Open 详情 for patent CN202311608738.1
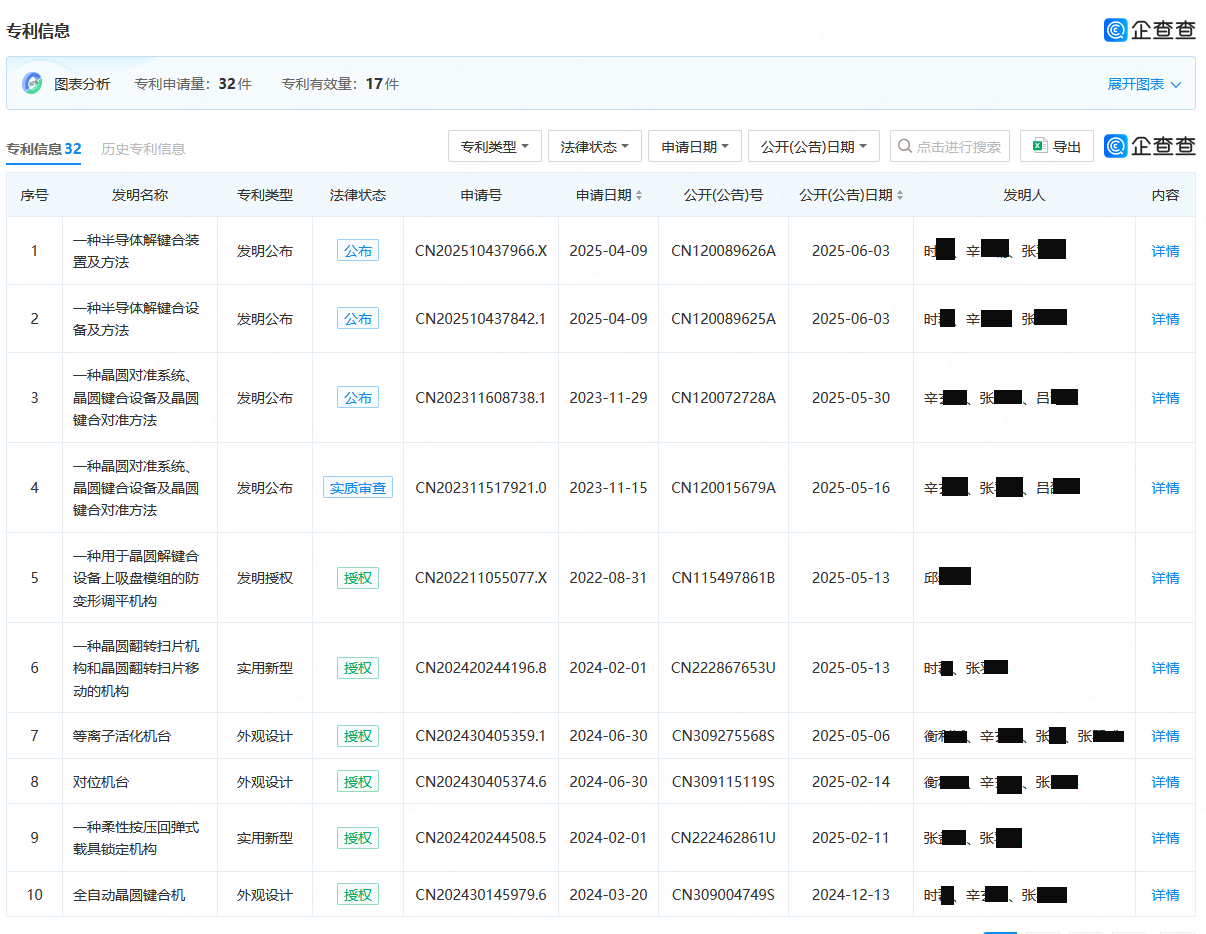Screen dimensions: 1206x934 [1165, 398]
